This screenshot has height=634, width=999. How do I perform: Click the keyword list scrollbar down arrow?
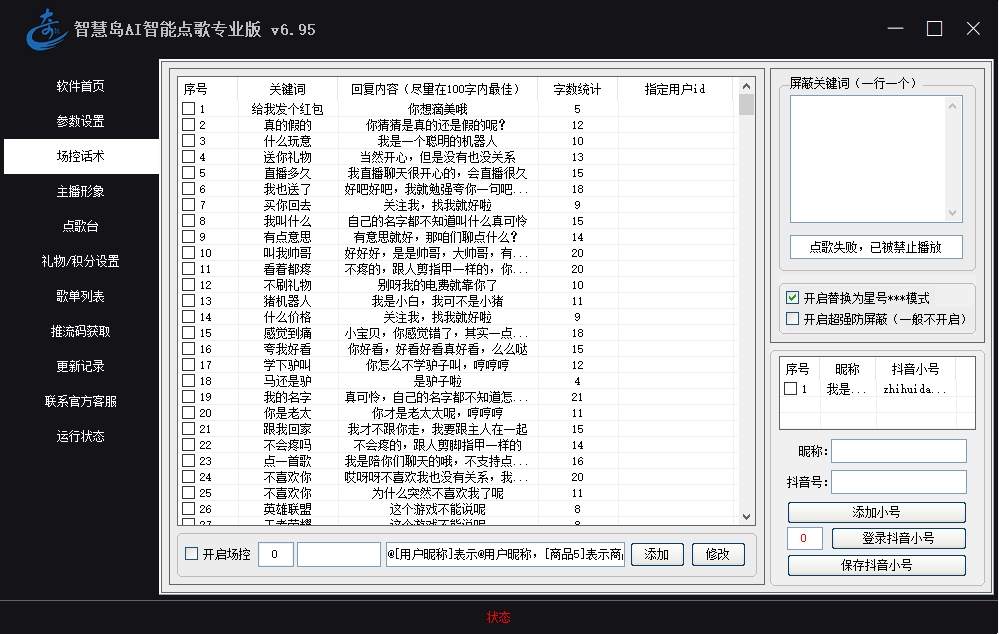click(746, 516)
